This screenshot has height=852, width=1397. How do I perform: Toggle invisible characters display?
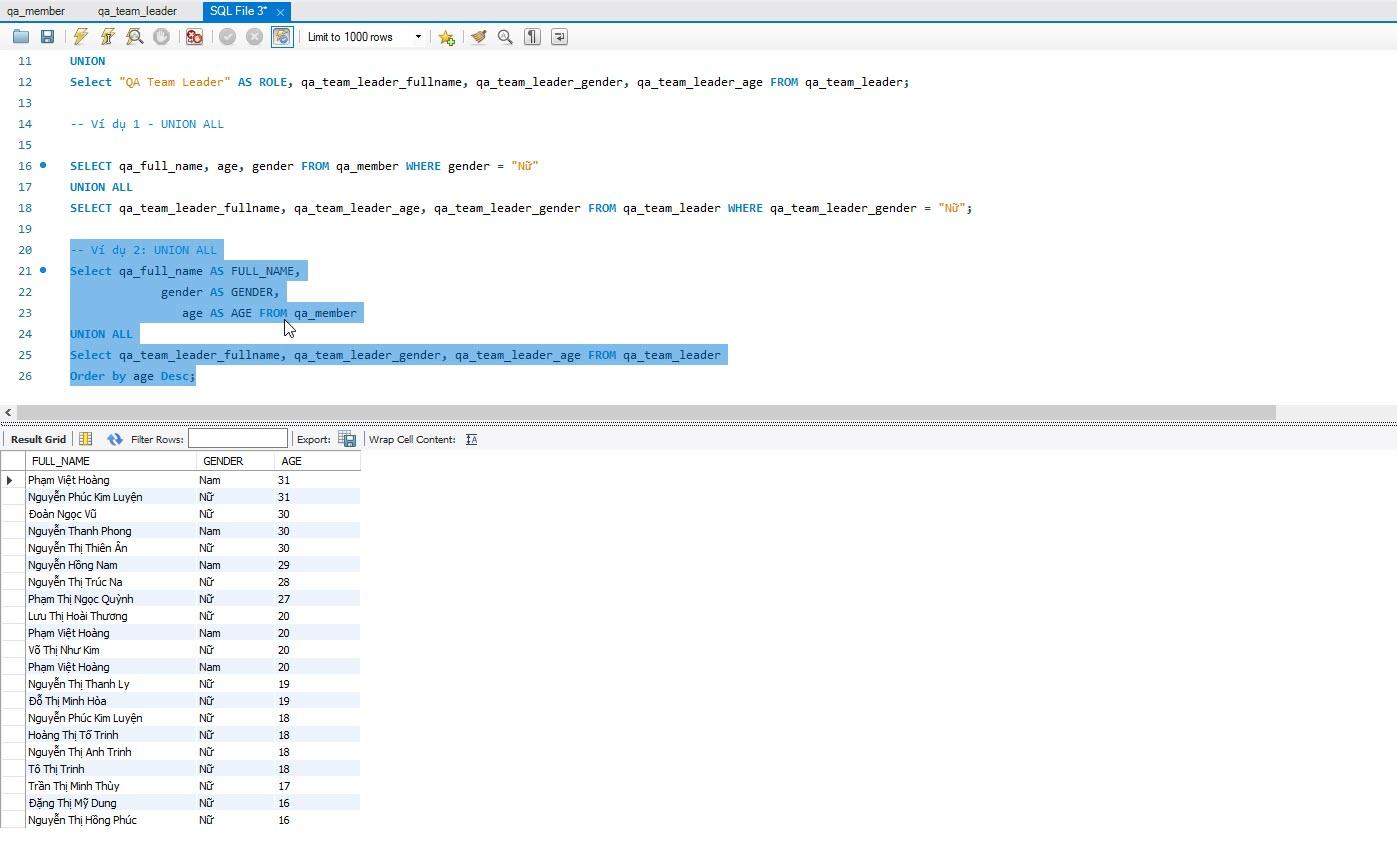pos(532,37)
